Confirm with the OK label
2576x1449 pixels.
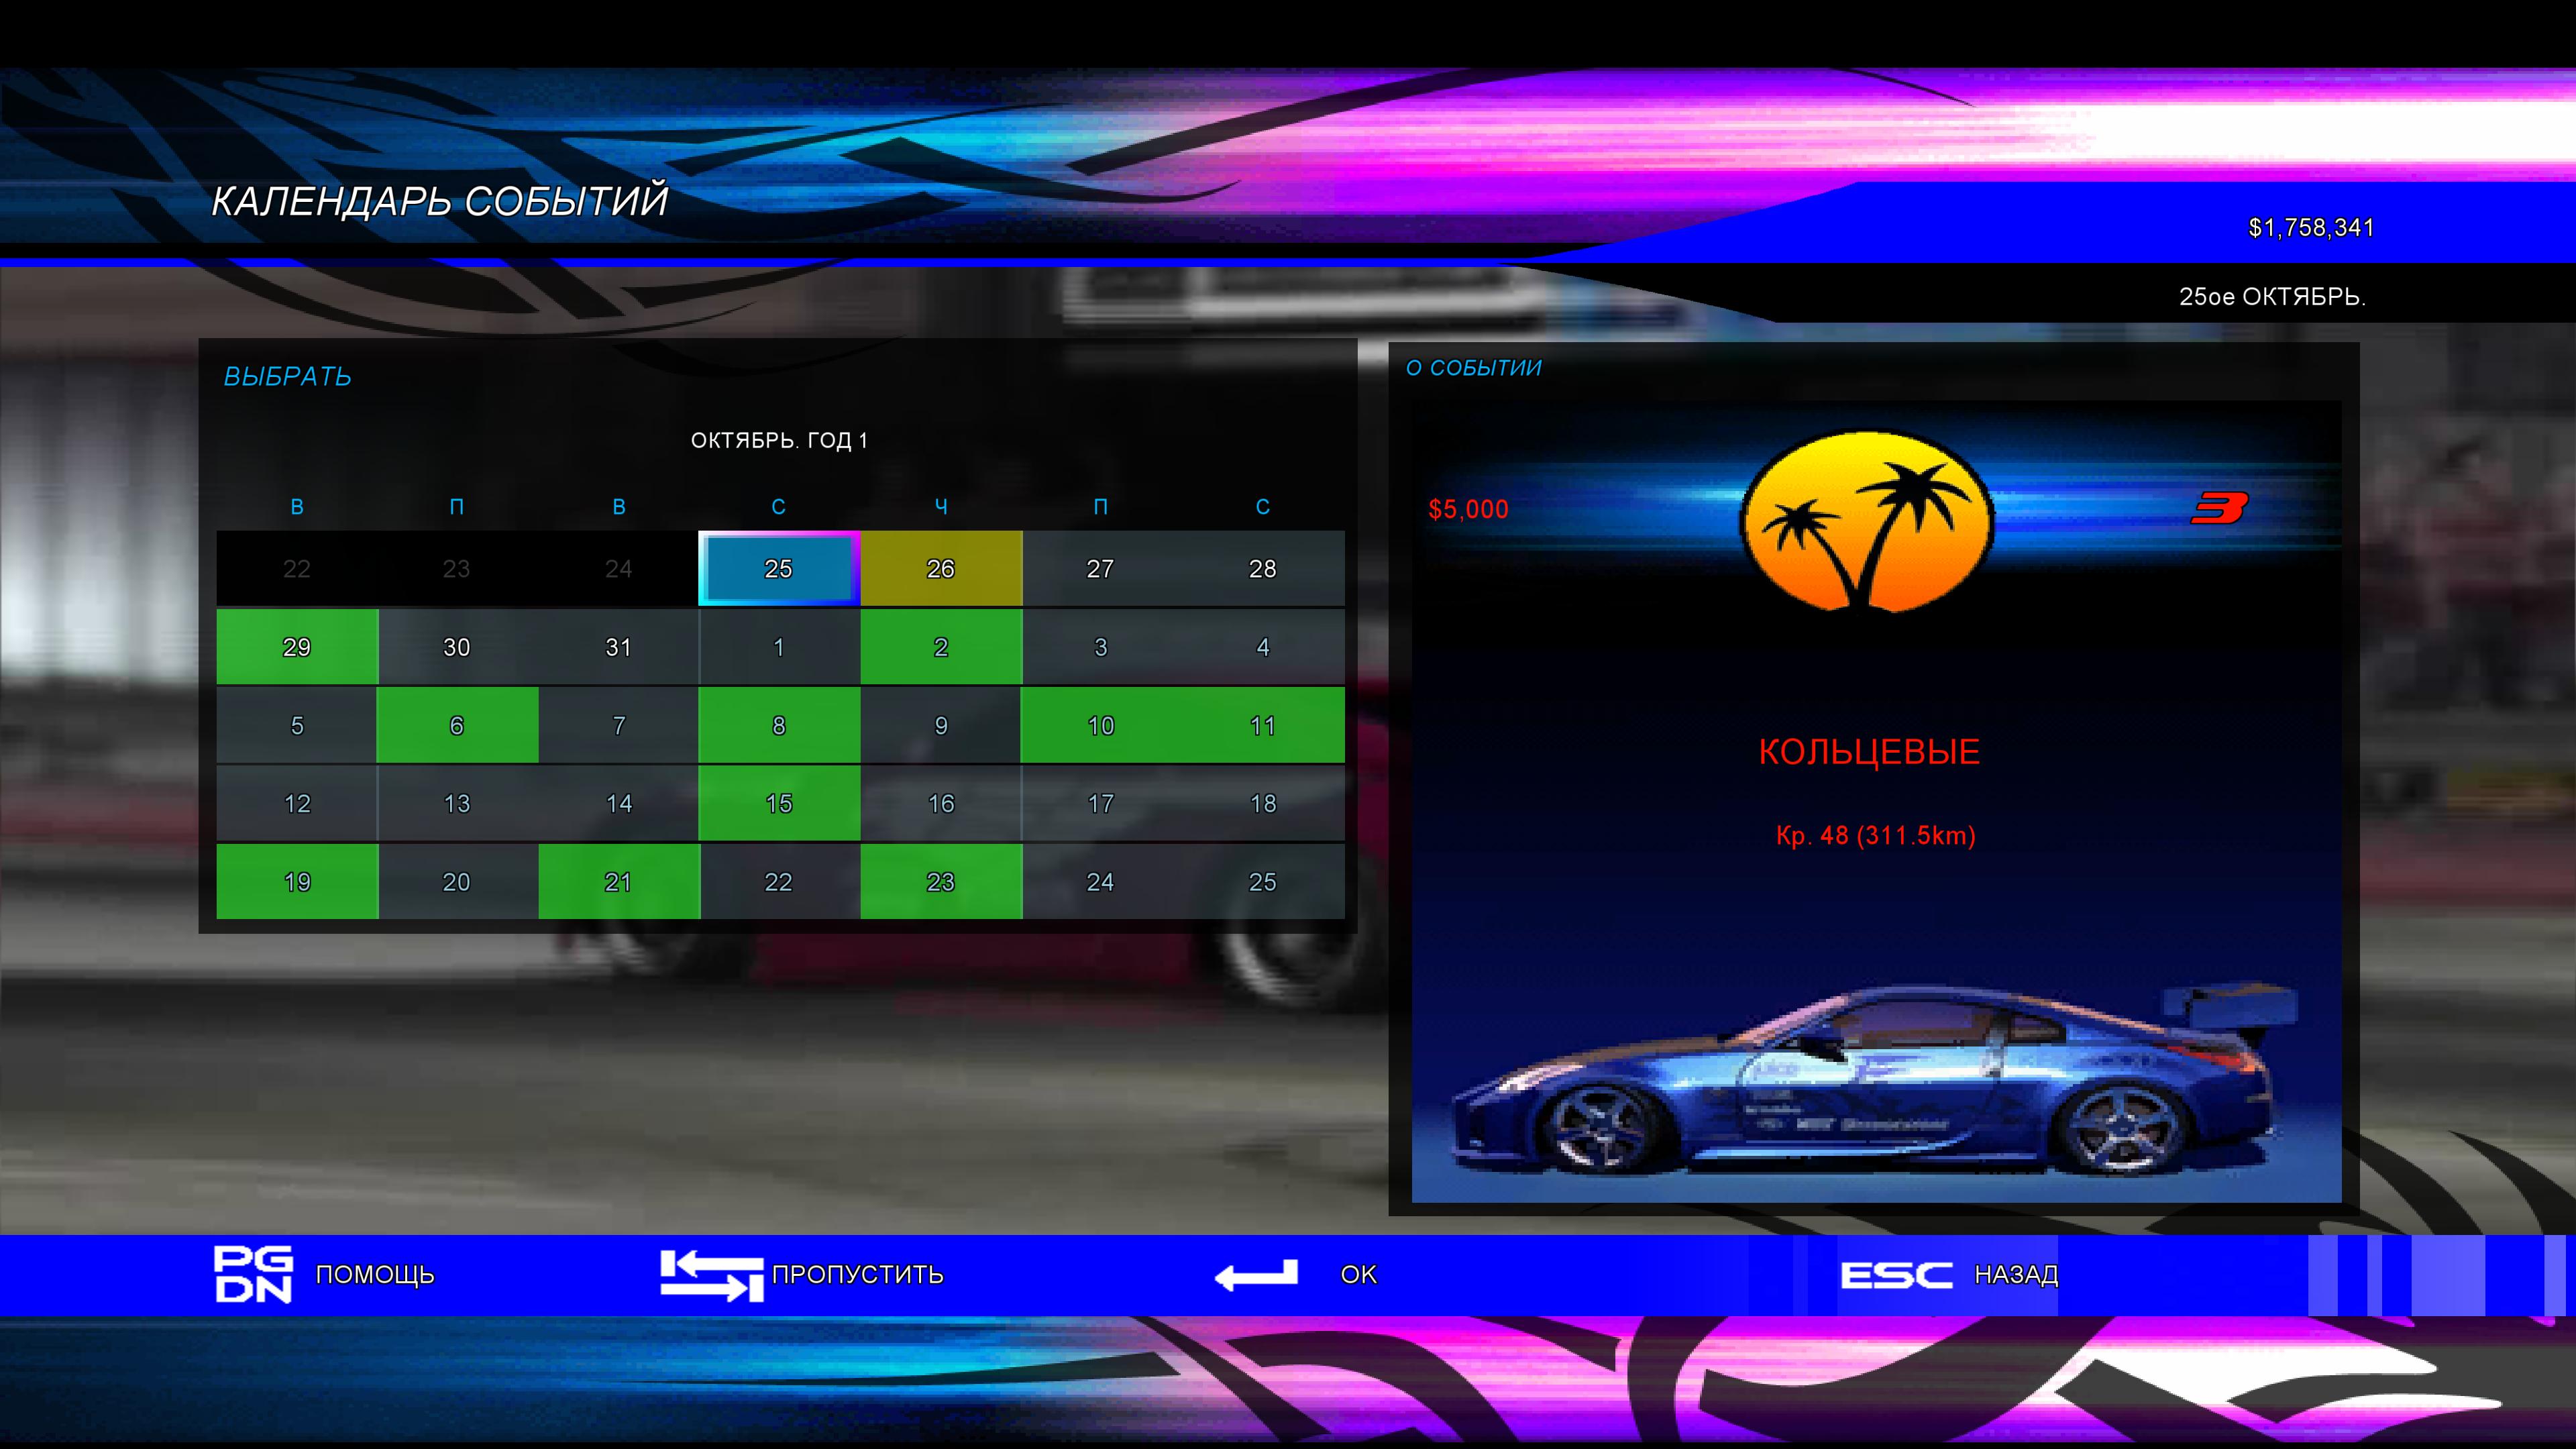1358,1275
